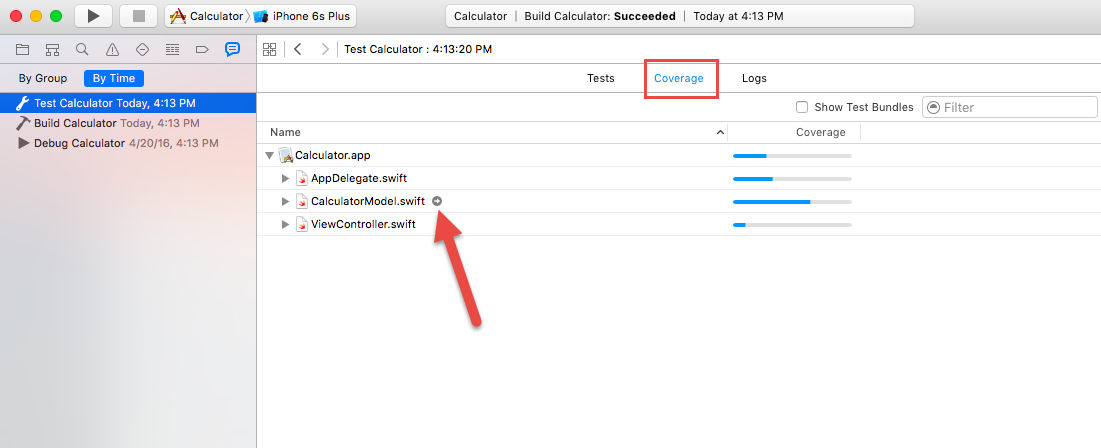Image resolution: width=1101 pixels, height=448 pixels.
Task: Expand CalculatorModel.swift disclosure triangle
Action: coord(285,202)
